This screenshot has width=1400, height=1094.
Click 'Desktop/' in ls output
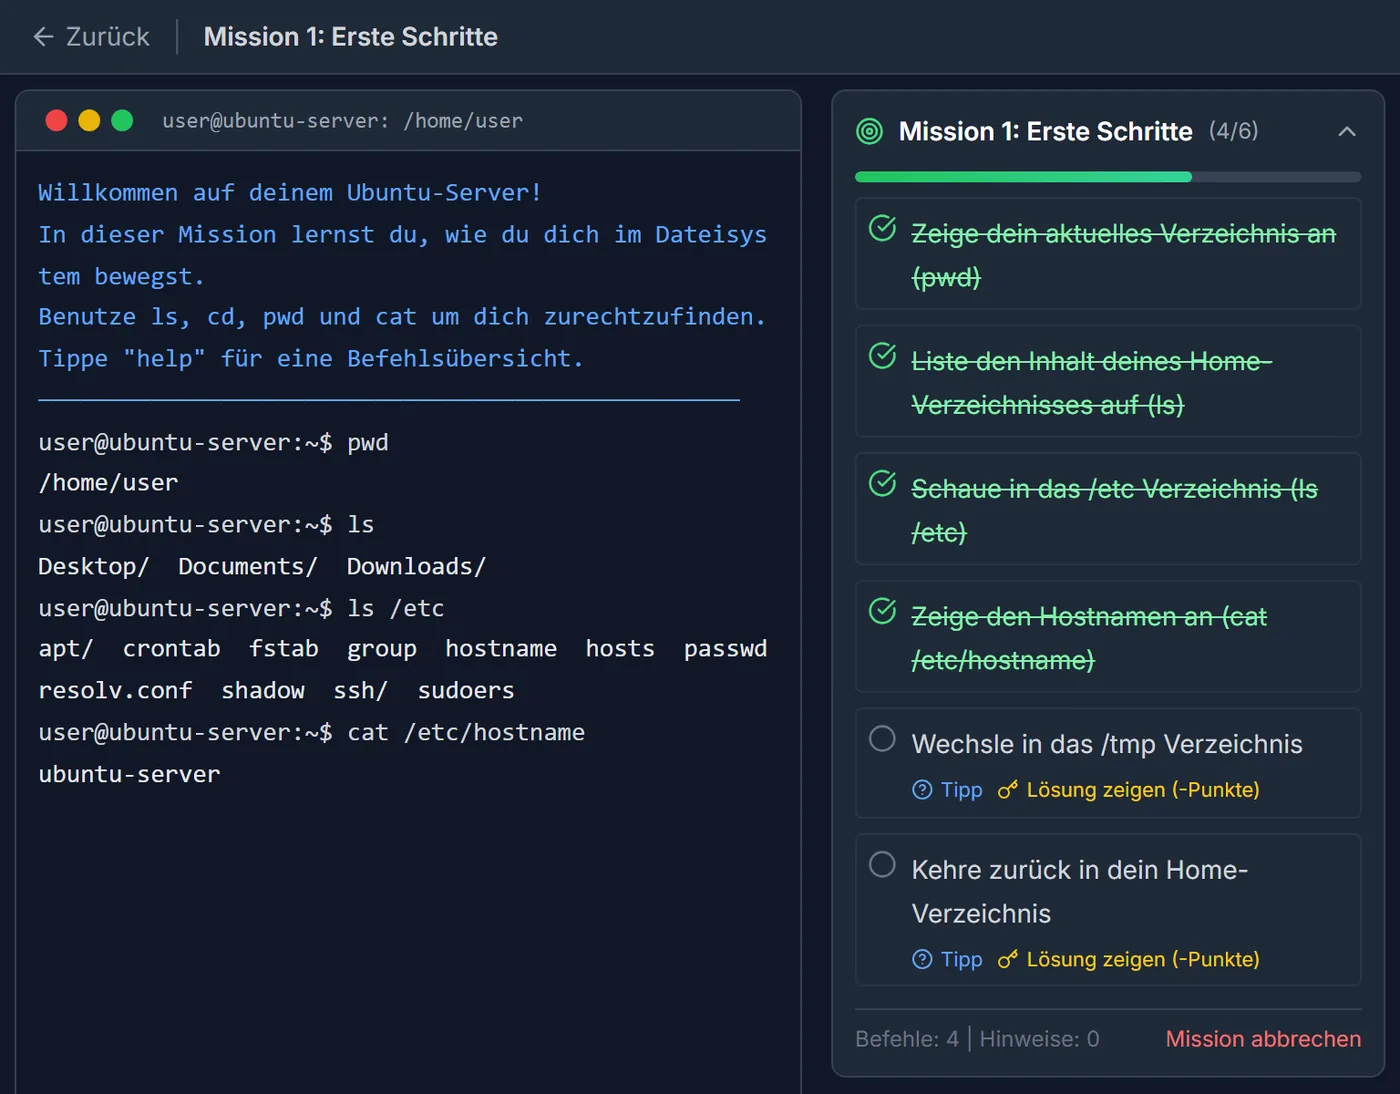[x=93, y=566]
